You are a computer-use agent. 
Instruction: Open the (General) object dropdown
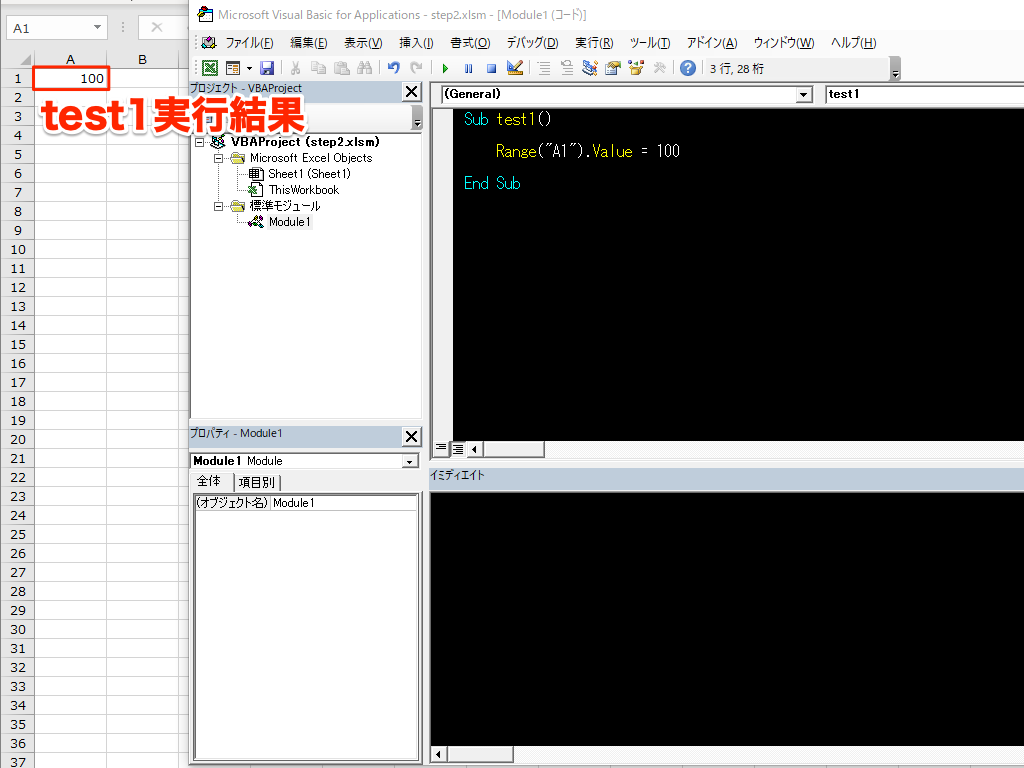point(806,94)
